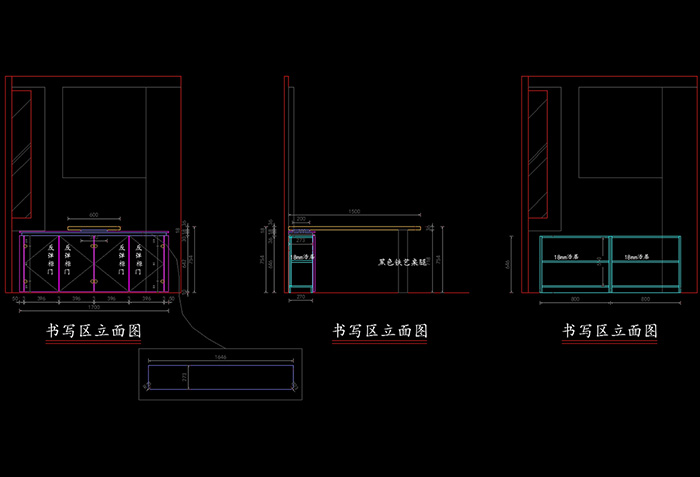Select the middle elevation title 书写区立面图

[x=380, y=331]
